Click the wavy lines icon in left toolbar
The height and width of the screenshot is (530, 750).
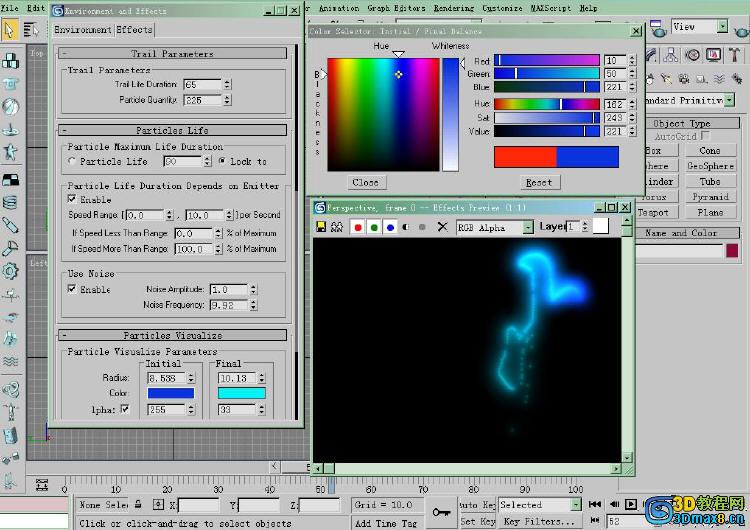coord(11,361)
